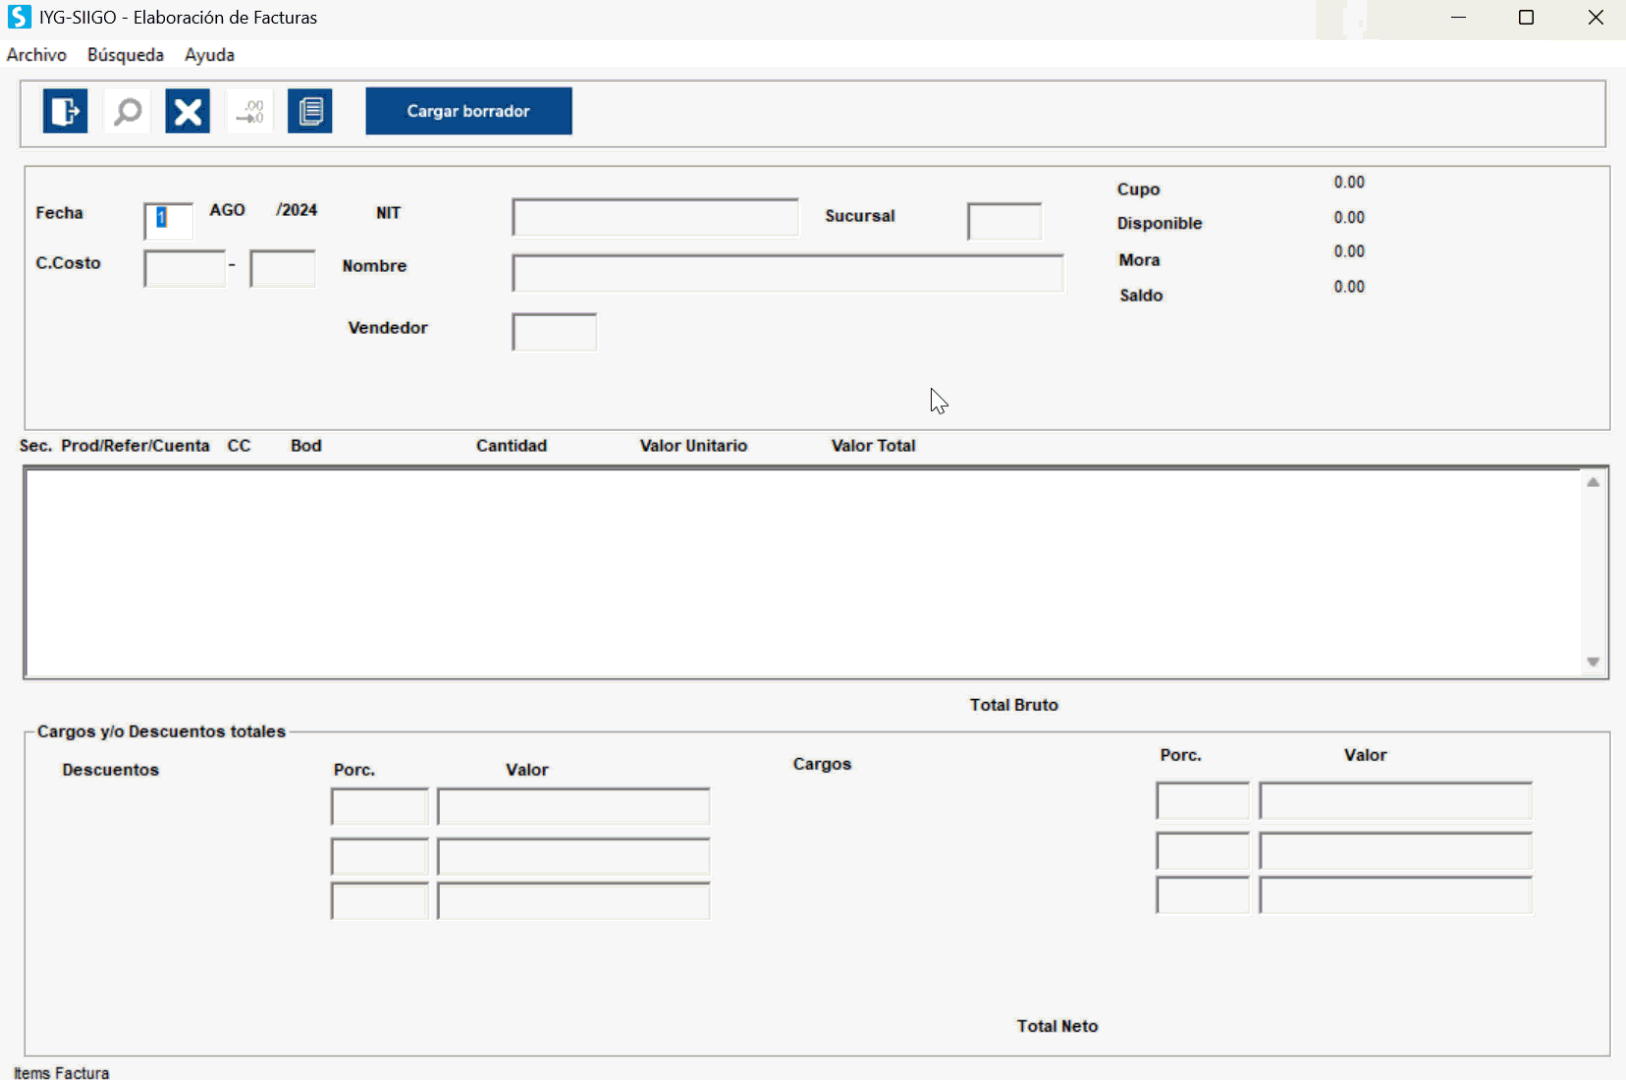The width and height of the screenshot is (1626, 1080).
Task: Click the second C.Costo field after the dash
Action: point(283,268)
